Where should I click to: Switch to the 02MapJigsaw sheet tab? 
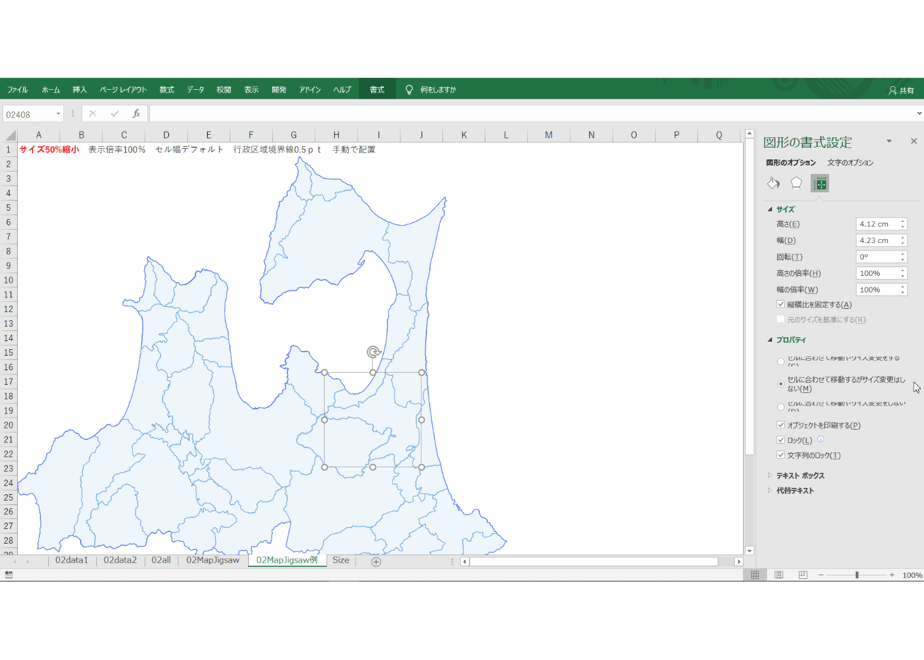213,560
